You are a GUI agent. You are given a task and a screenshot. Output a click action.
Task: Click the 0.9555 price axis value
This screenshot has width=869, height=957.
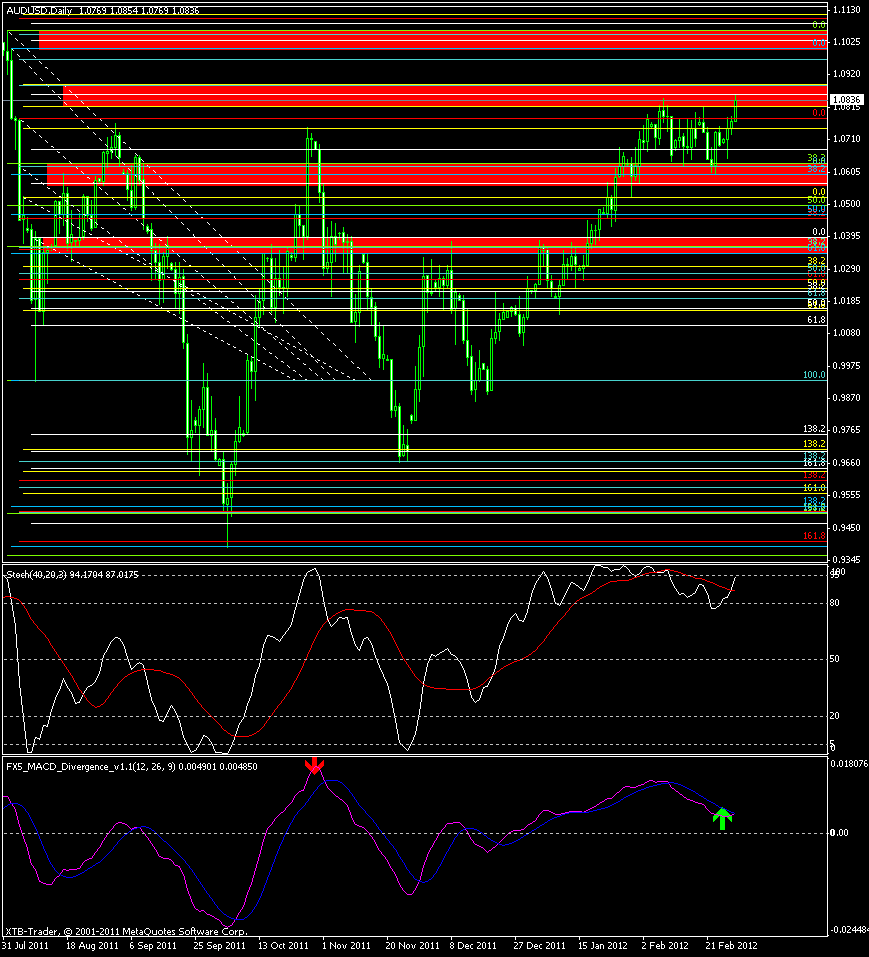click(x=846, y=495)
